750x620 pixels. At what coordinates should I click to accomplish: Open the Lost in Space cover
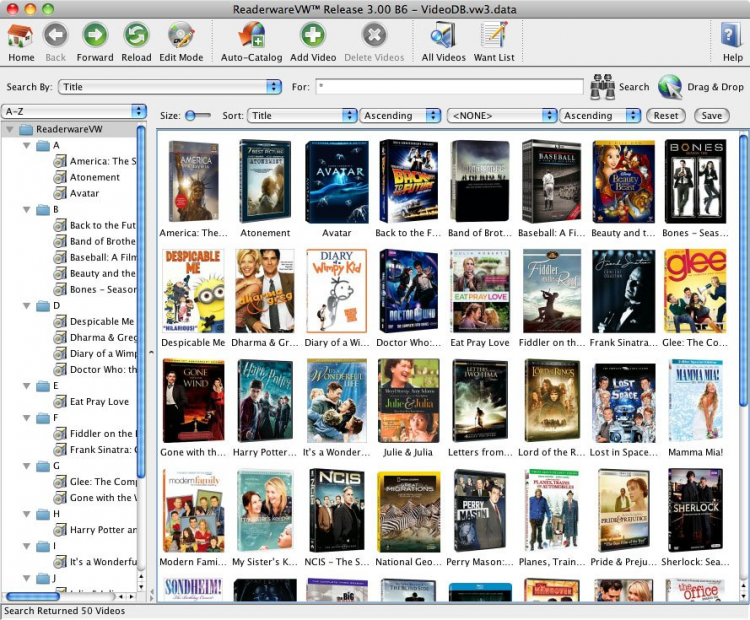624,402
